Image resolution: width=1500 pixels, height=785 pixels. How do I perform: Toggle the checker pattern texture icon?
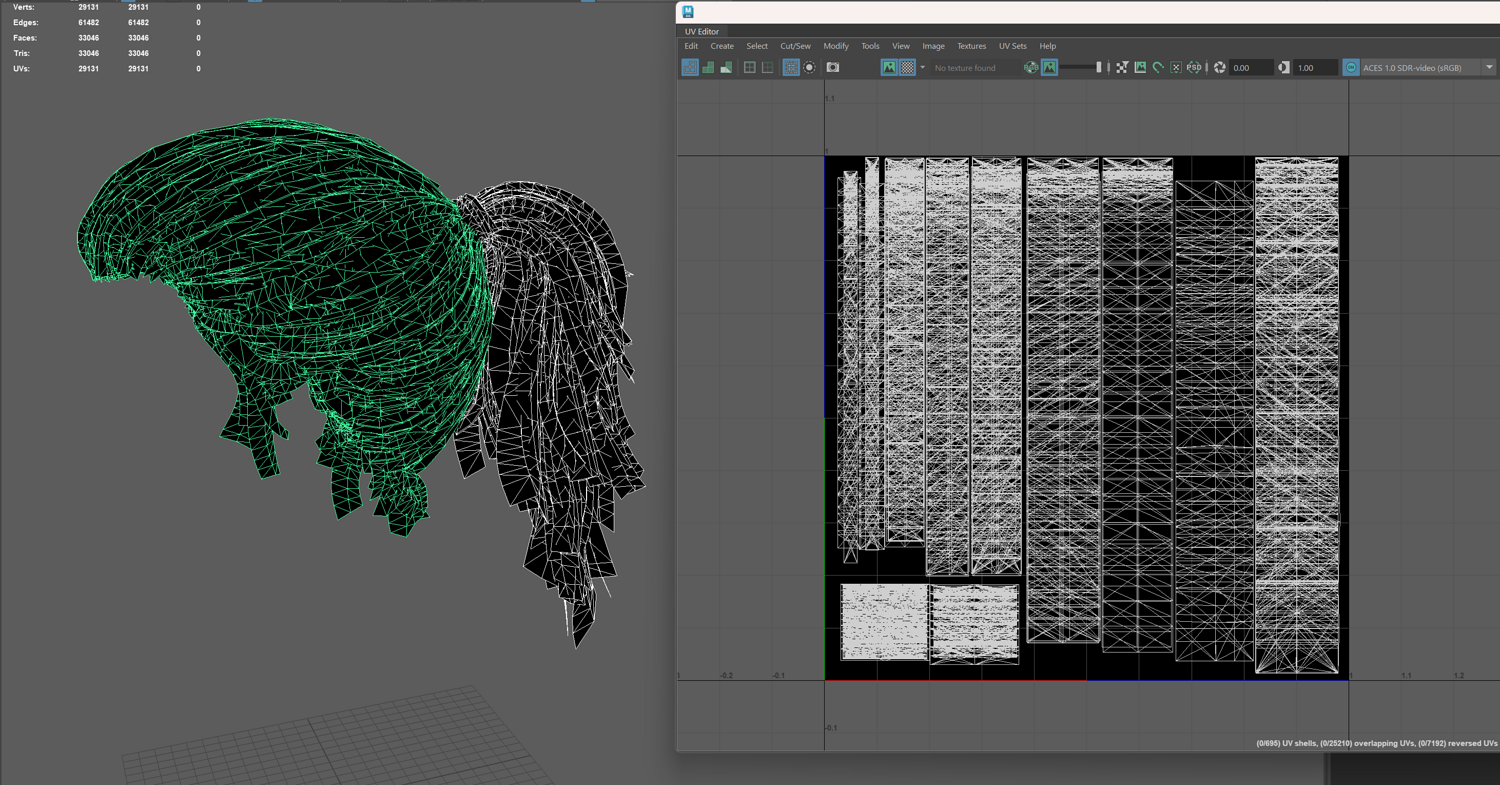(906, 67)
